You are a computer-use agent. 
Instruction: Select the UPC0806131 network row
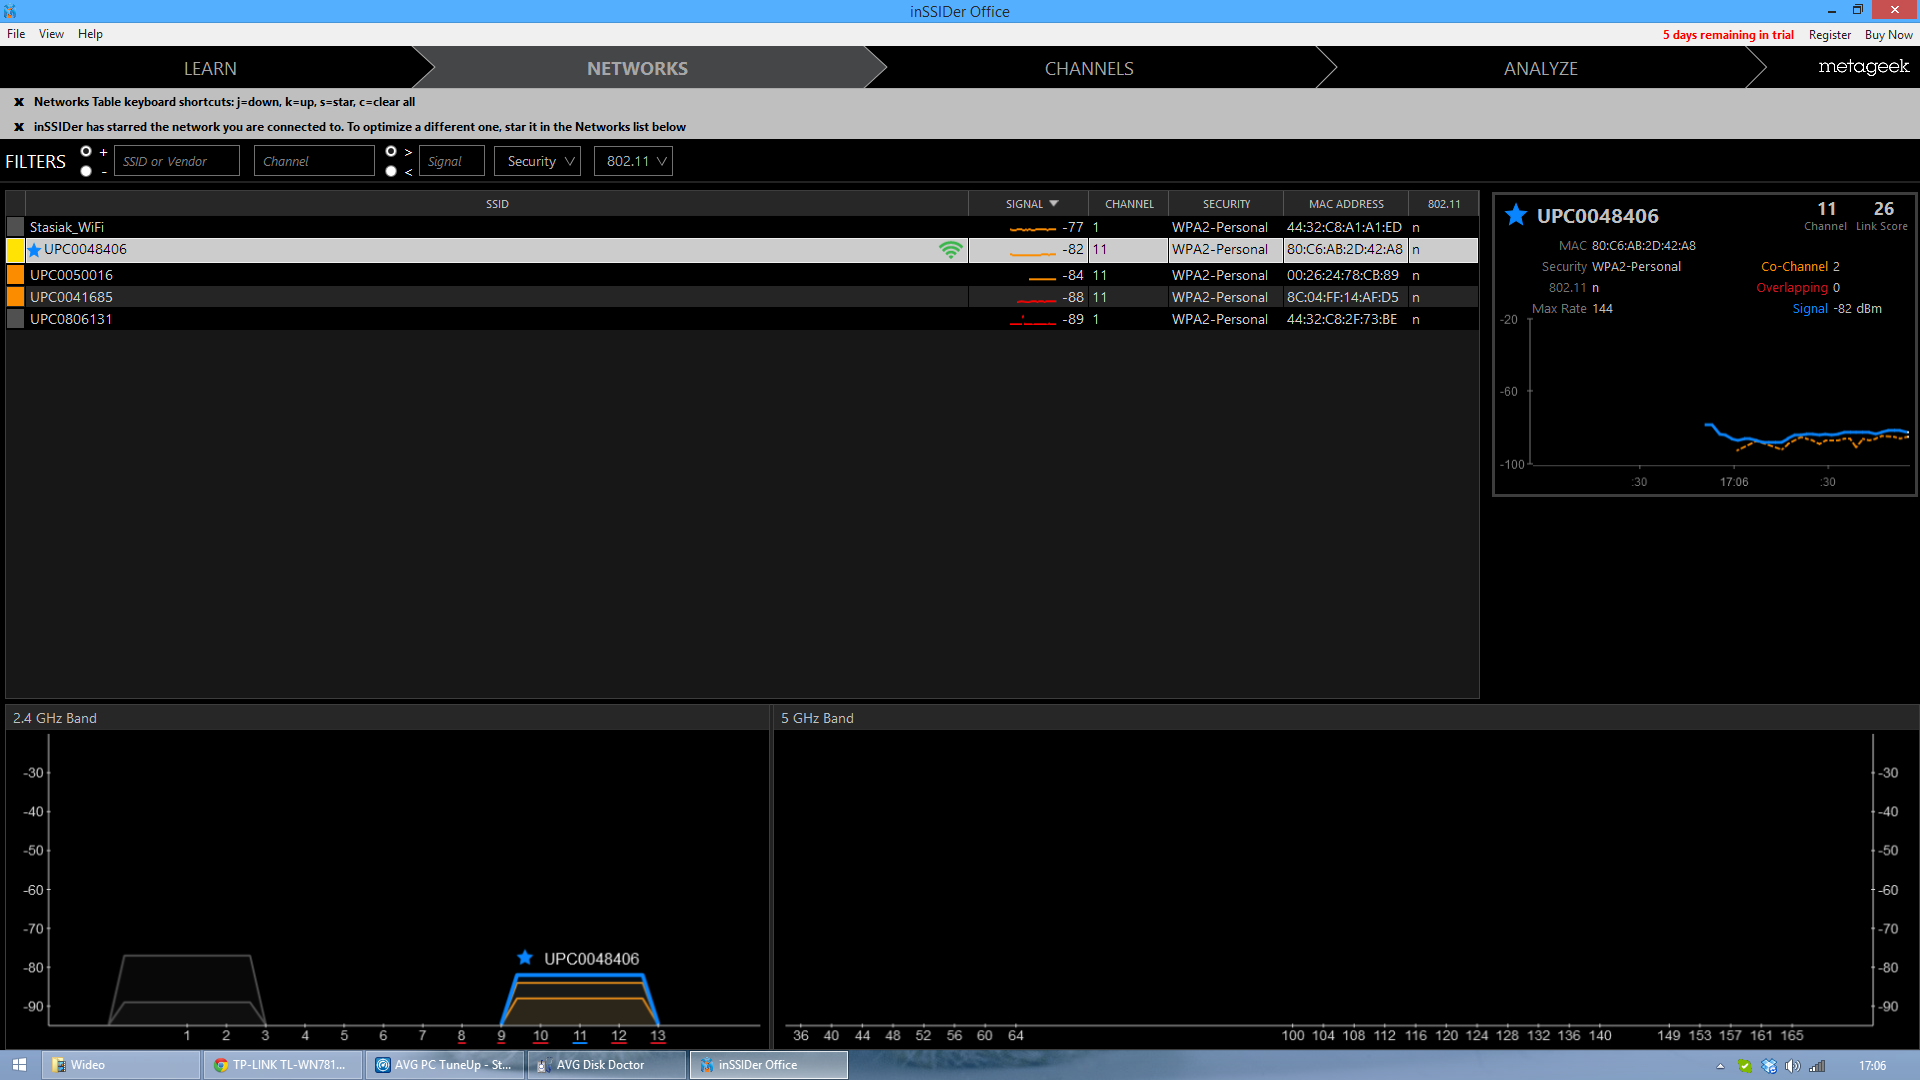742,319
